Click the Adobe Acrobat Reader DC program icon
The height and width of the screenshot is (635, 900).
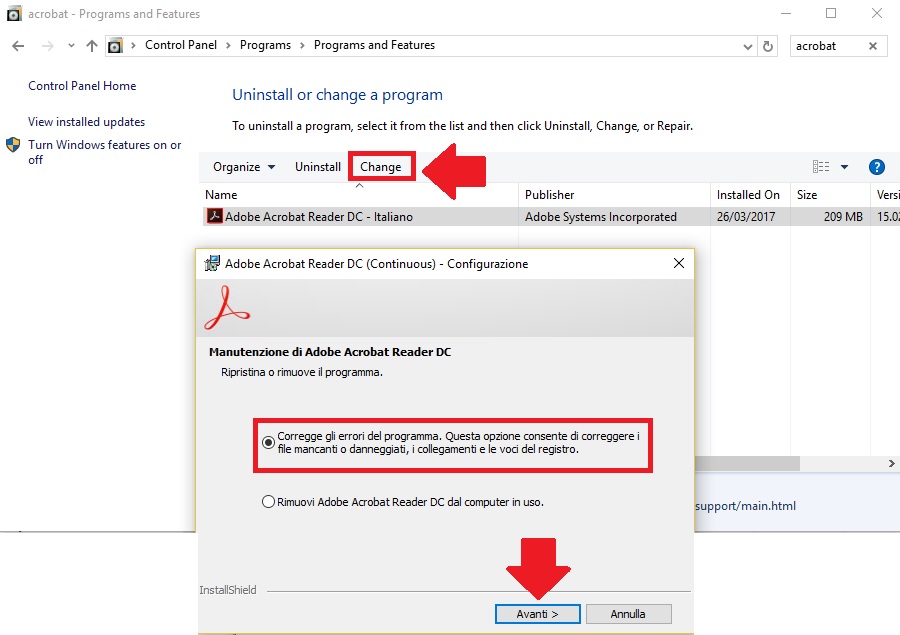tap(214, 216)
